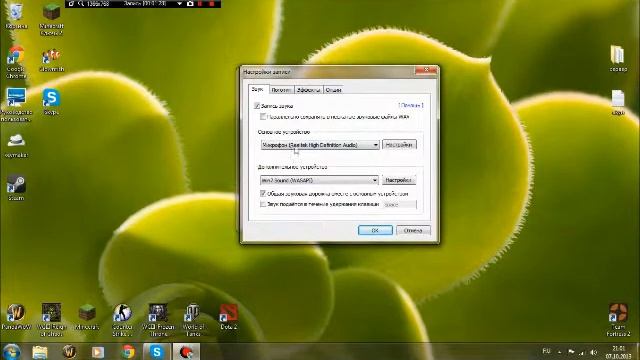Open the primary device Realtek microphone dropdown
Screen dimensions: 640x360
click(x=320, y=145)
